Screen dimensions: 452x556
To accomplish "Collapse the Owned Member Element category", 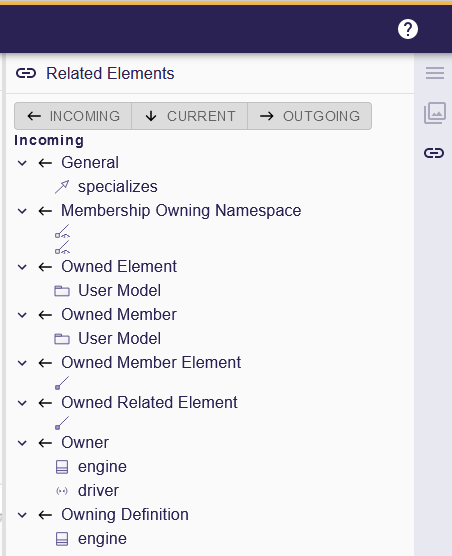I will click(22, 363).
